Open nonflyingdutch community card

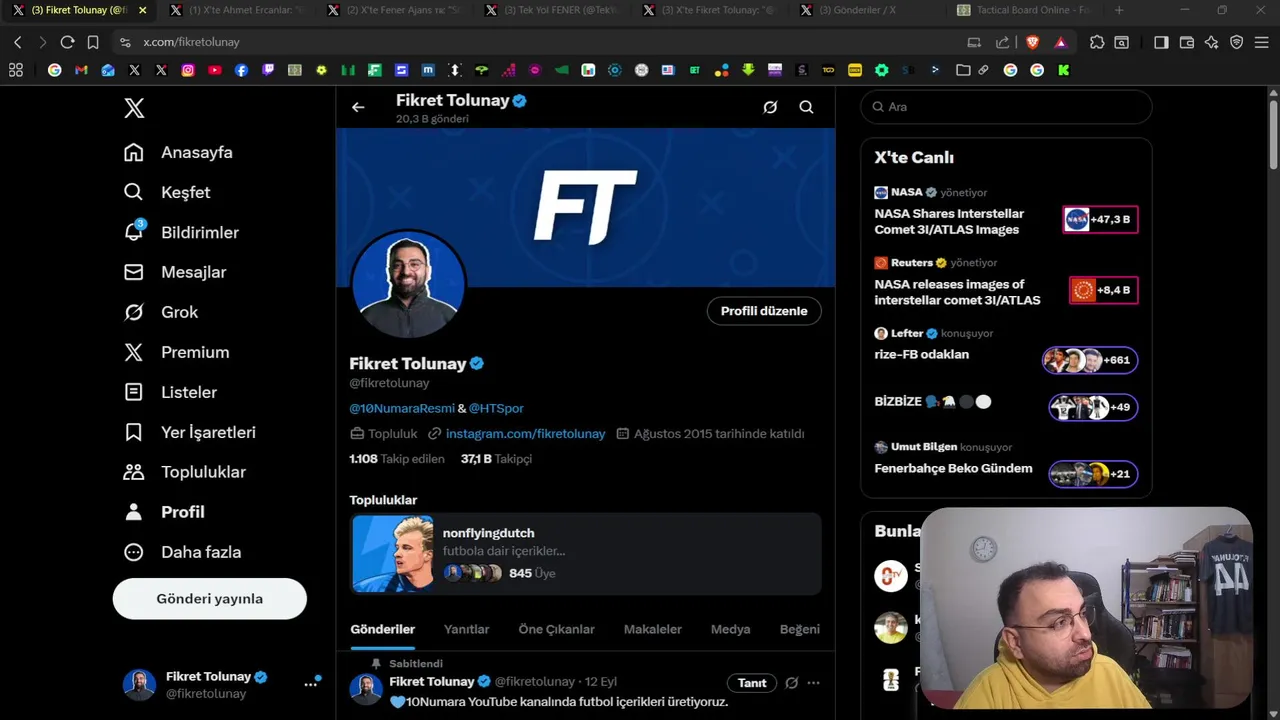coord(585,553)
